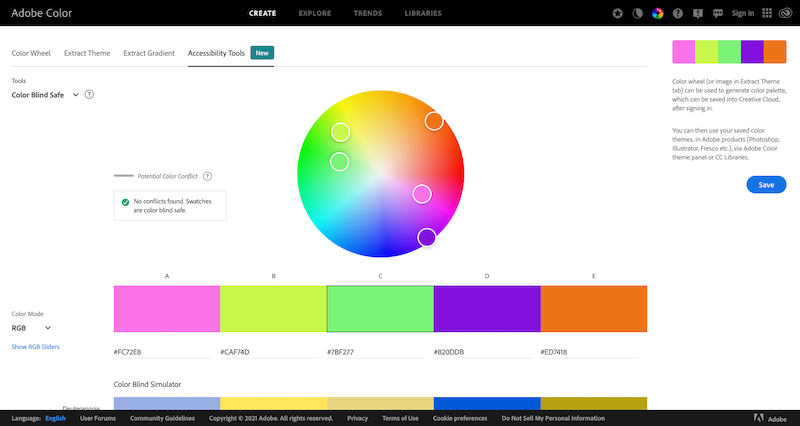The width and height of the screenshot is (800, 426).
Task: Go to the LIBRARIES section
Action: [423, 13]
